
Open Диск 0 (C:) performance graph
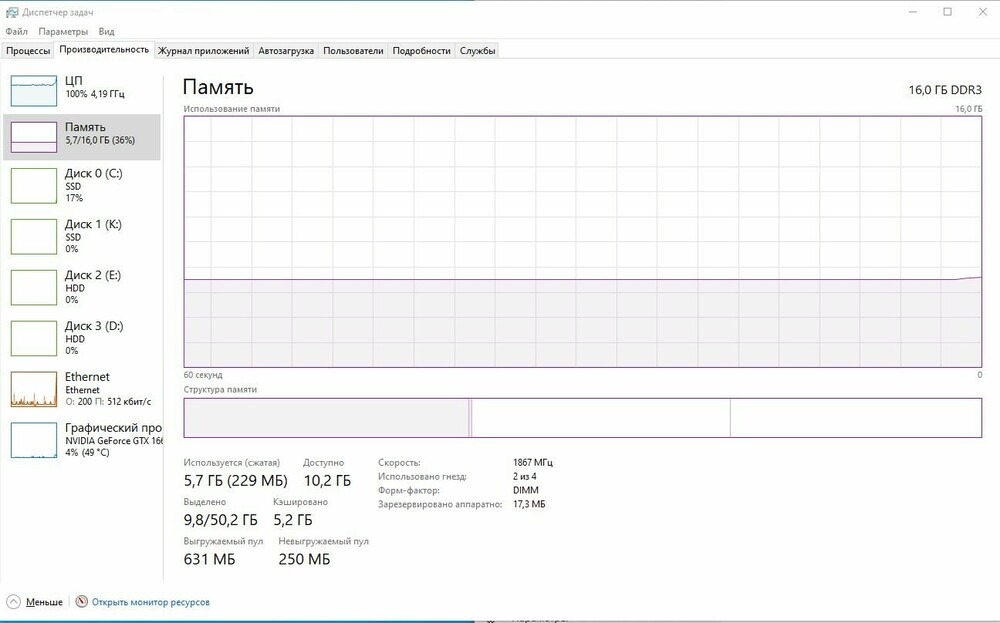point(34,185)
